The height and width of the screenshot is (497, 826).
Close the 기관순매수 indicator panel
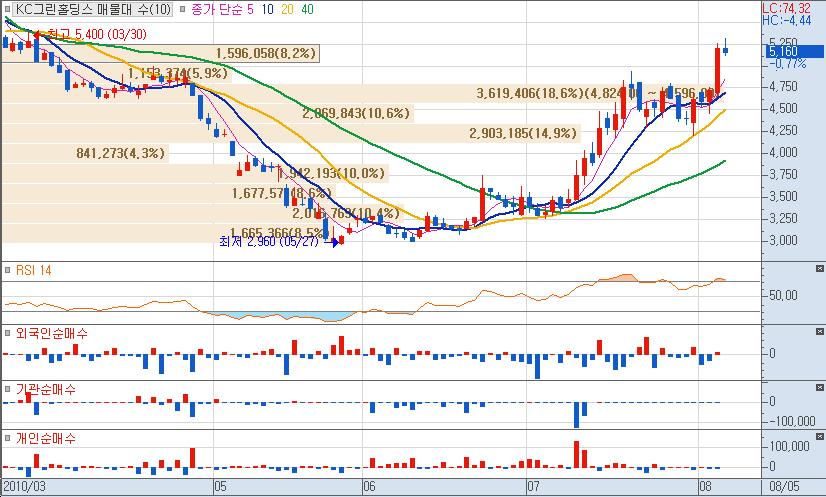(x=819, y=387)
